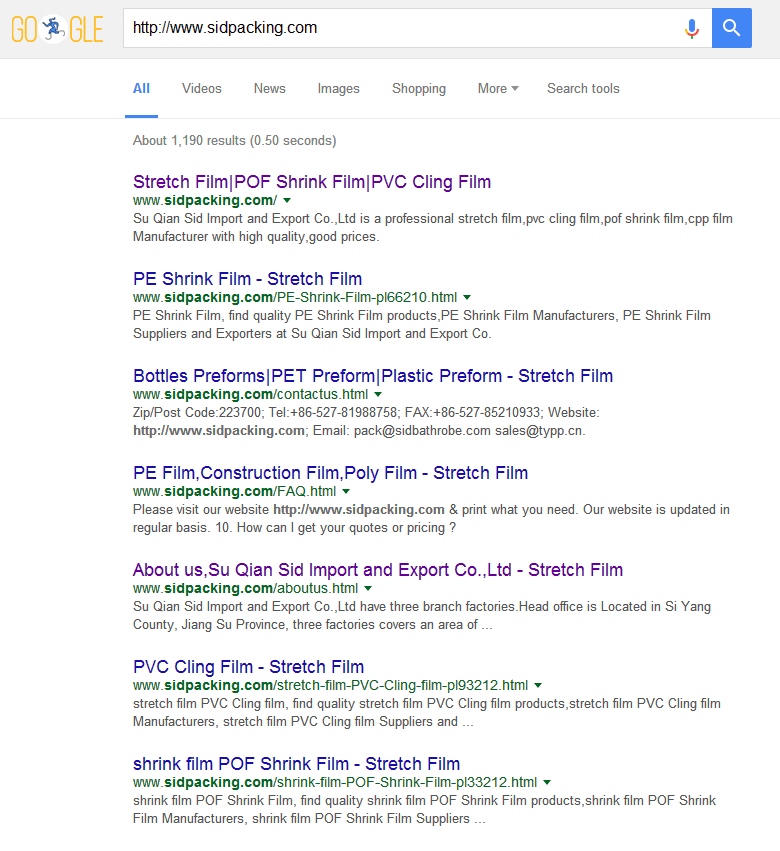
Task: Click the www.sidpacking.com/contactus.html green URL
Action: pos(250,395)
